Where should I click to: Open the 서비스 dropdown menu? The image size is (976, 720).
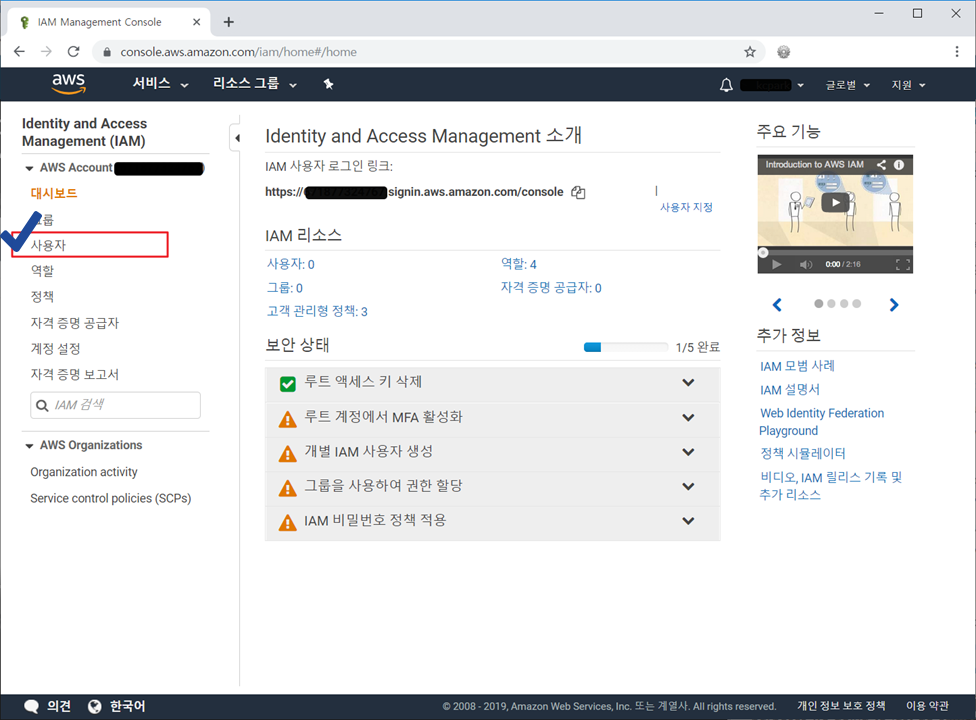160,83
